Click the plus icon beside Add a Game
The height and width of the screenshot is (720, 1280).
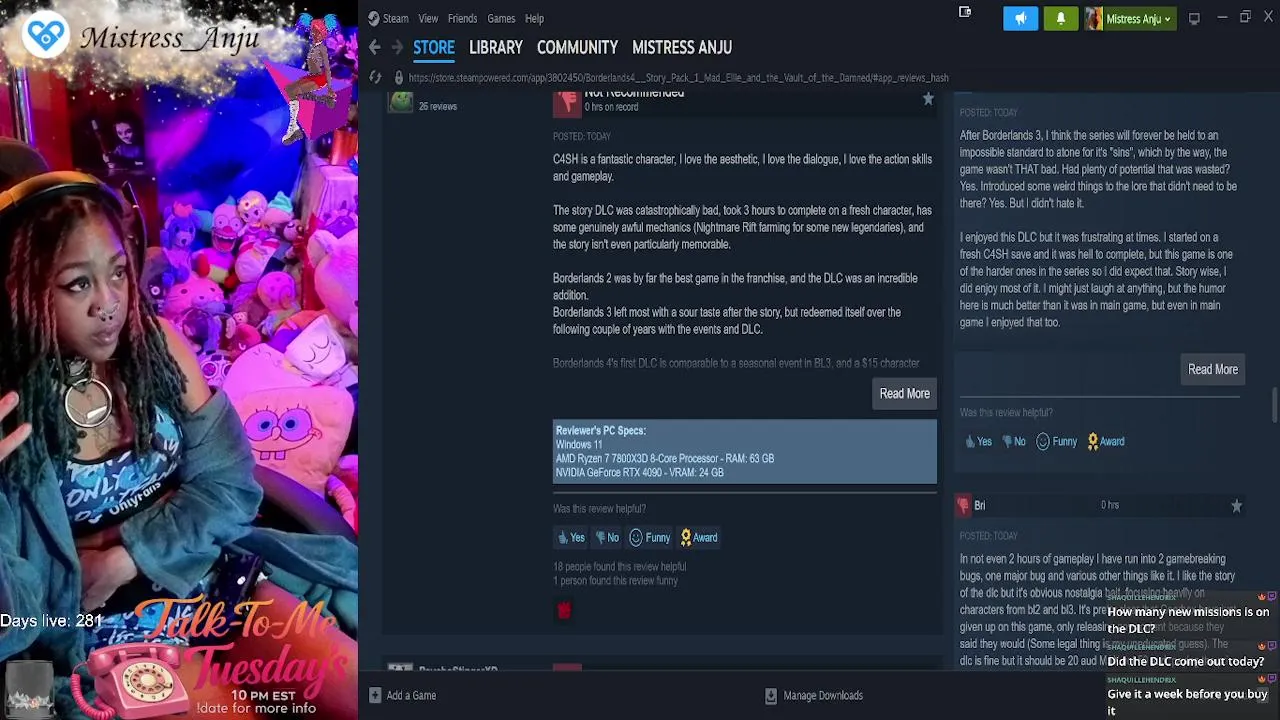click(x=374, y=695)
